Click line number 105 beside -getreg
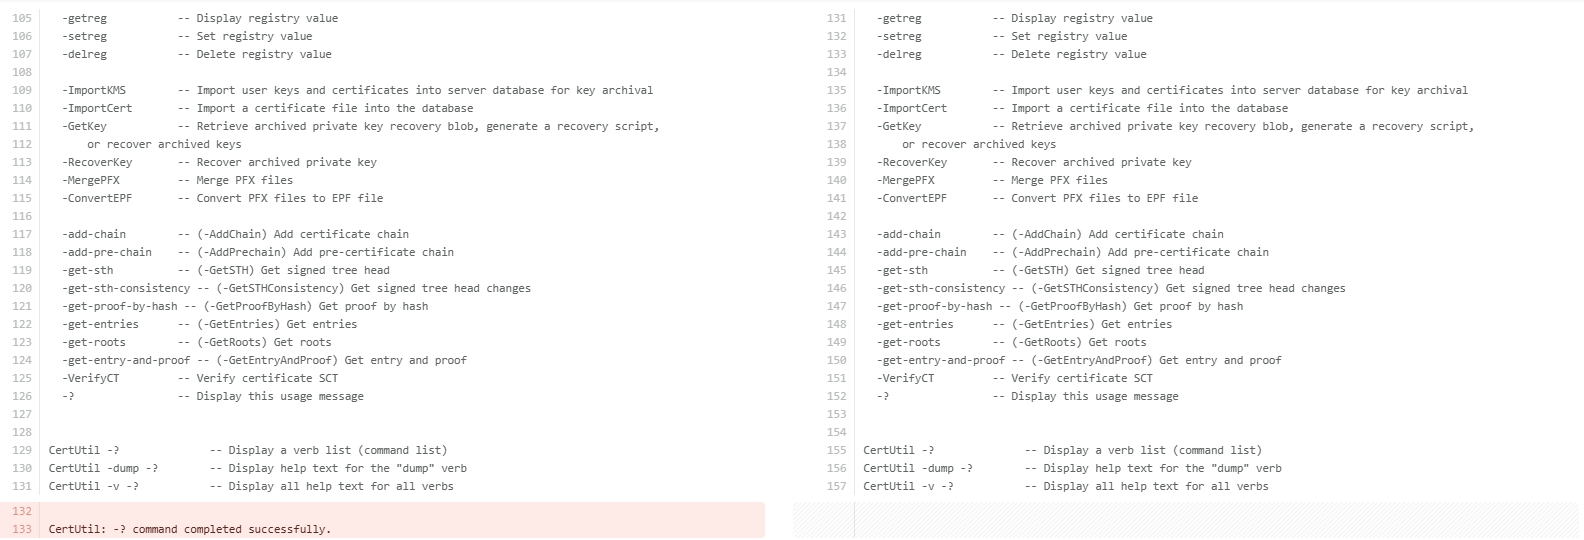 [21, 18]
